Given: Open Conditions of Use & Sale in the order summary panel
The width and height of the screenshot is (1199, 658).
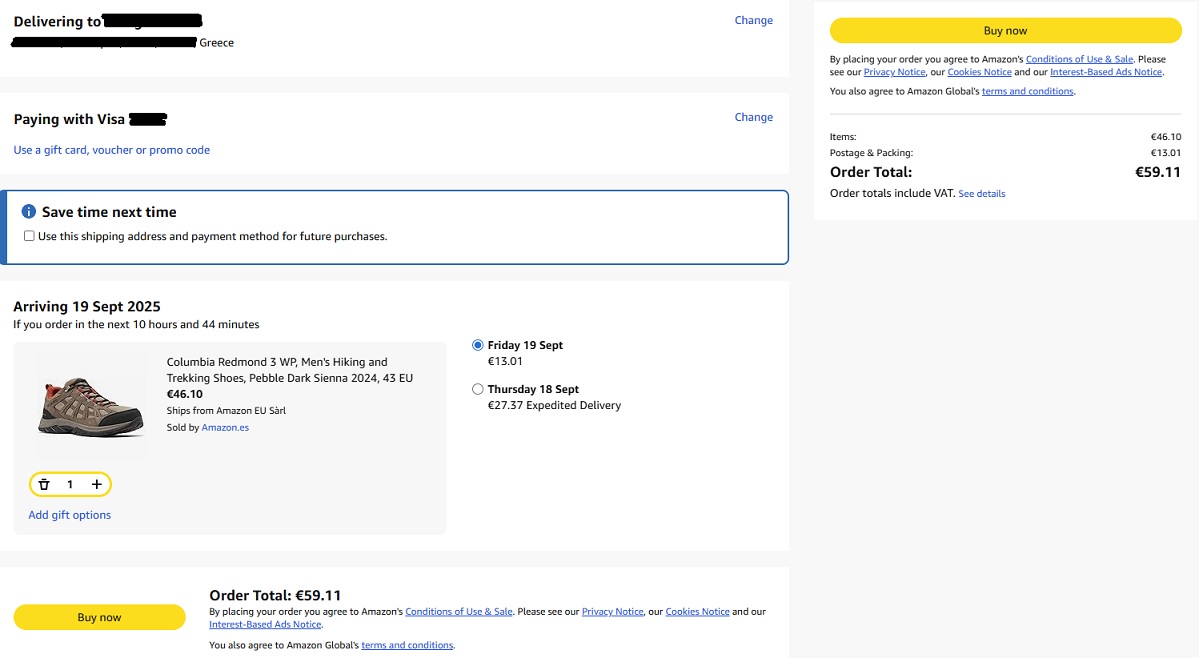Looking at the screenshot, I should coord(1079,60).
